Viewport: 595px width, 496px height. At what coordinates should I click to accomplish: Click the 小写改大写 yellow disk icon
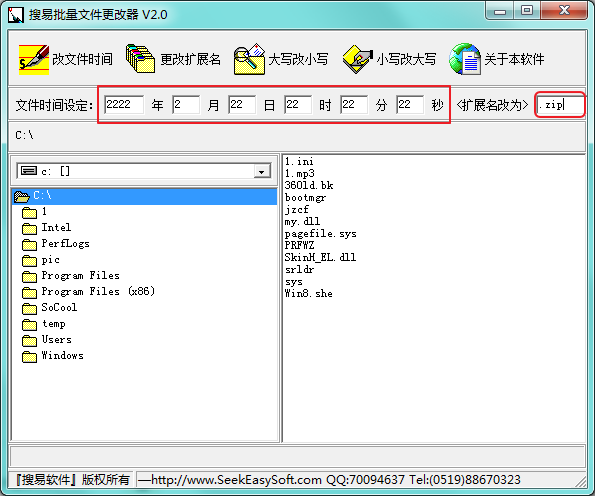(357, 59)
